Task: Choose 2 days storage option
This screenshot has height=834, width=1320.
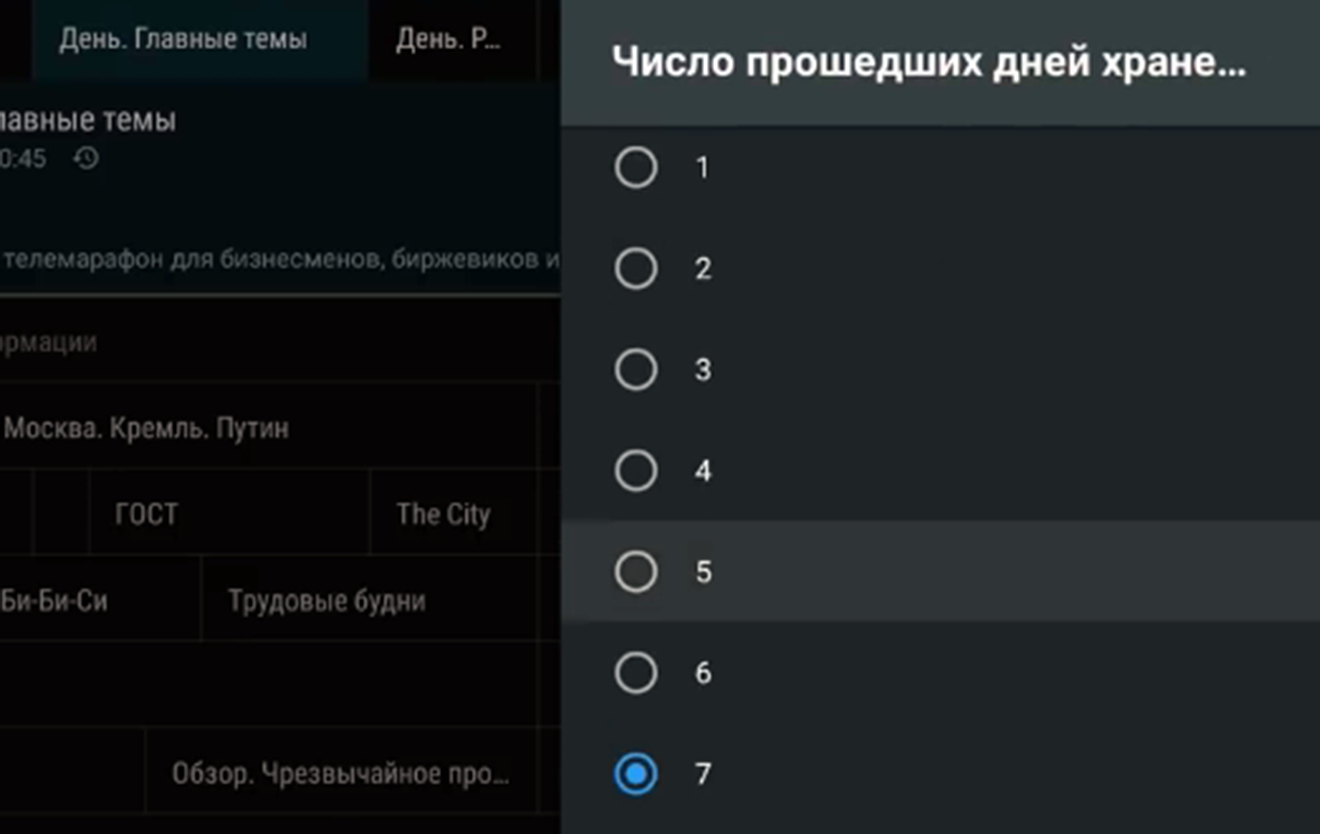Action: [940, 268]
